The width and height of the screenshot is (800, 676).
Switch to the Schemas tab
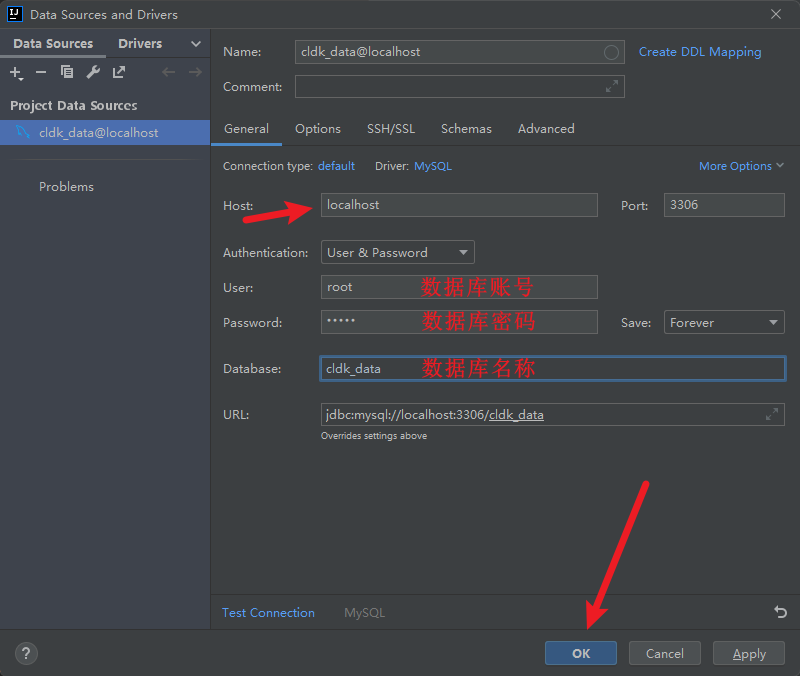point(466,129)
